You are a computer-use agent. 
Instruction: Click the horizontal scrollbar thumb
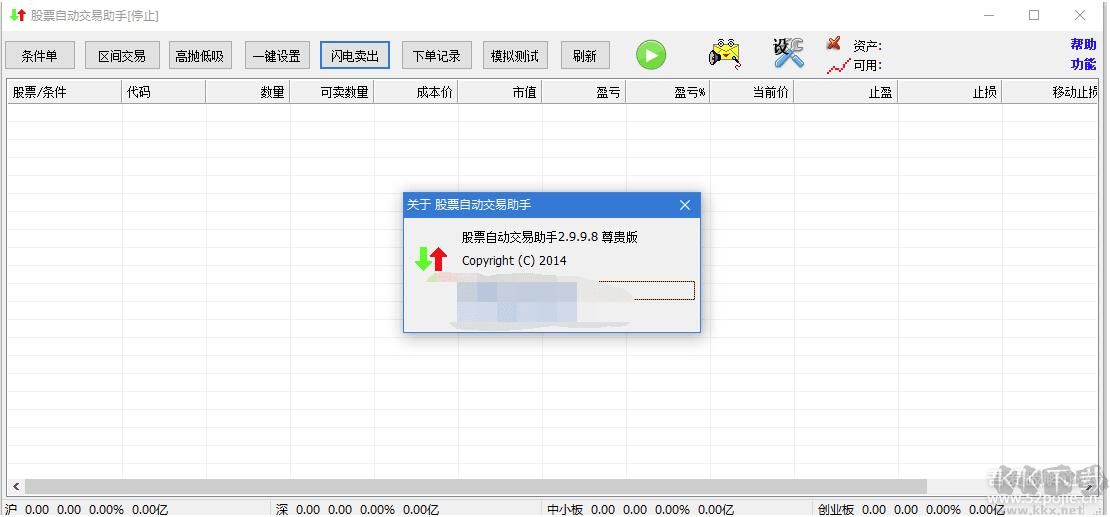pyautogui.click(x=475, y=487)
